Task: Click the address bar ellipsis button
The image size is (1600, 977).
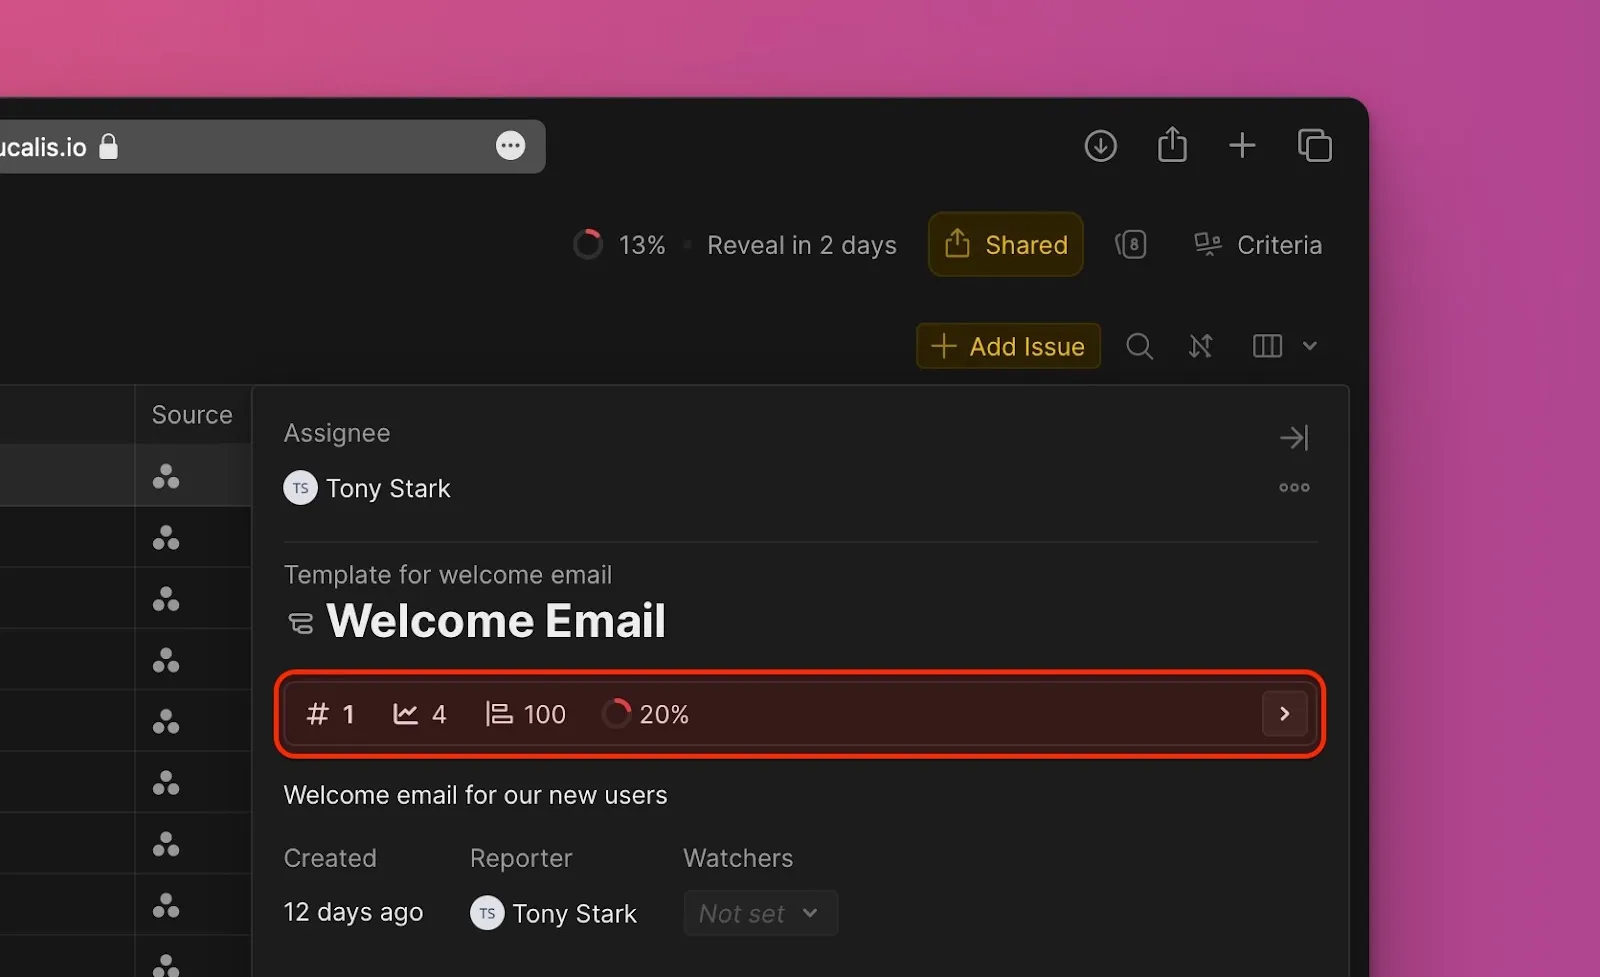Action: (510, 146)
